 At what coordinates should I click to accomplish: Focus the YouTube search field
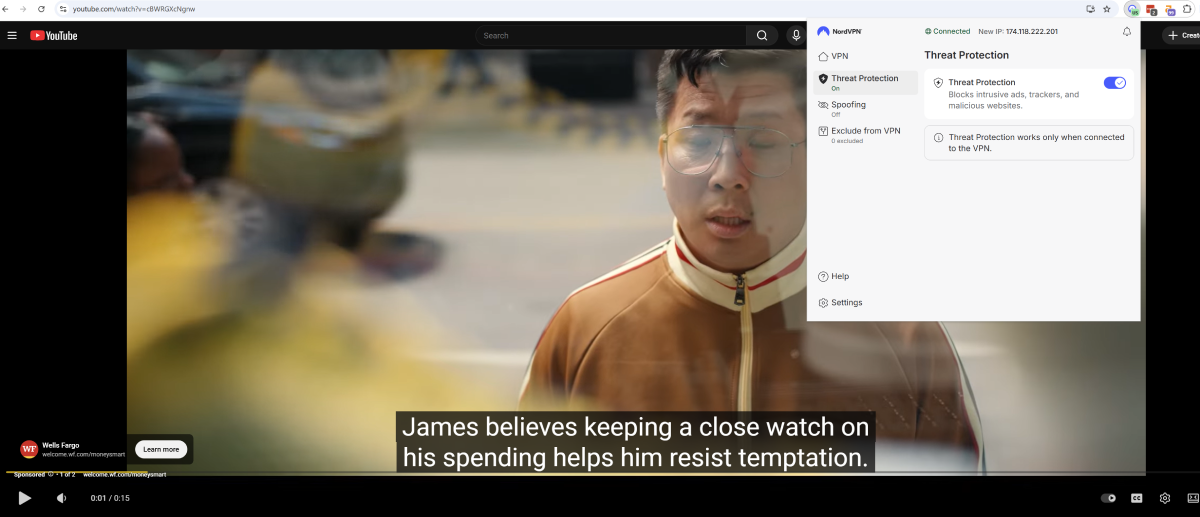(x=610, y=35)
